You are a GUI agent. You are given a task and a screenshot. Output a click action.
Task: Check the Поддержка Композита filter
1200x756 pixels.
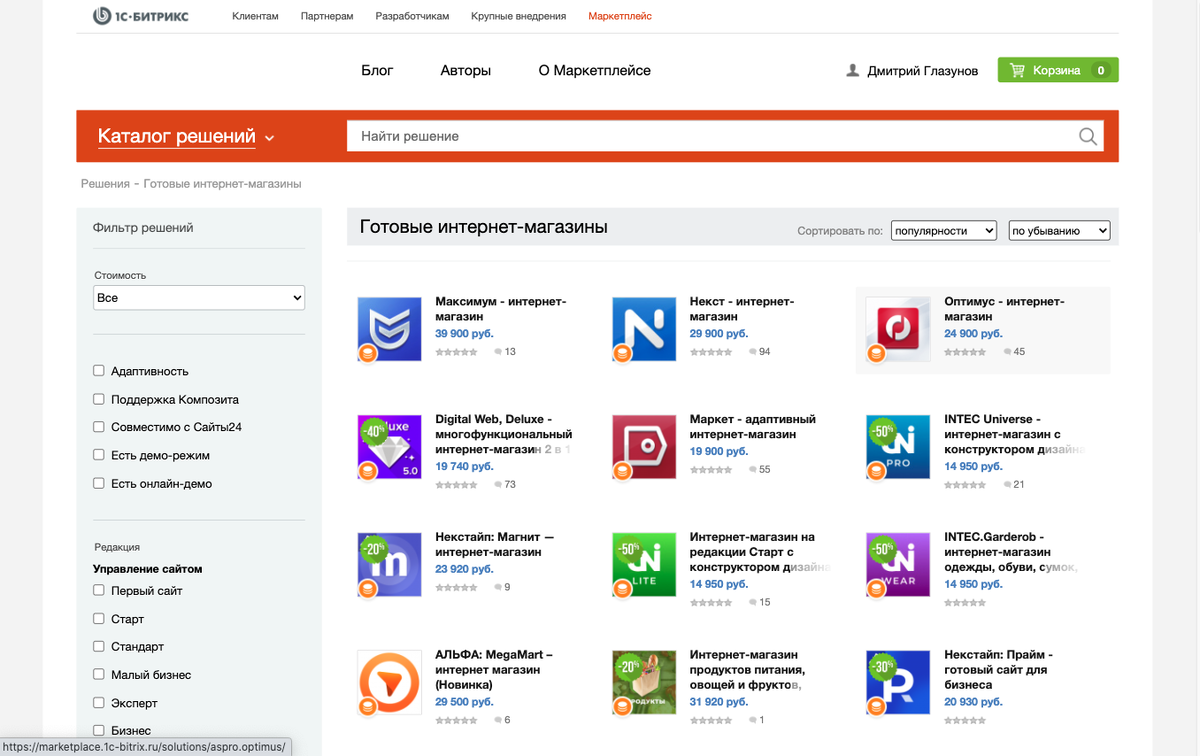pos(99,399)
